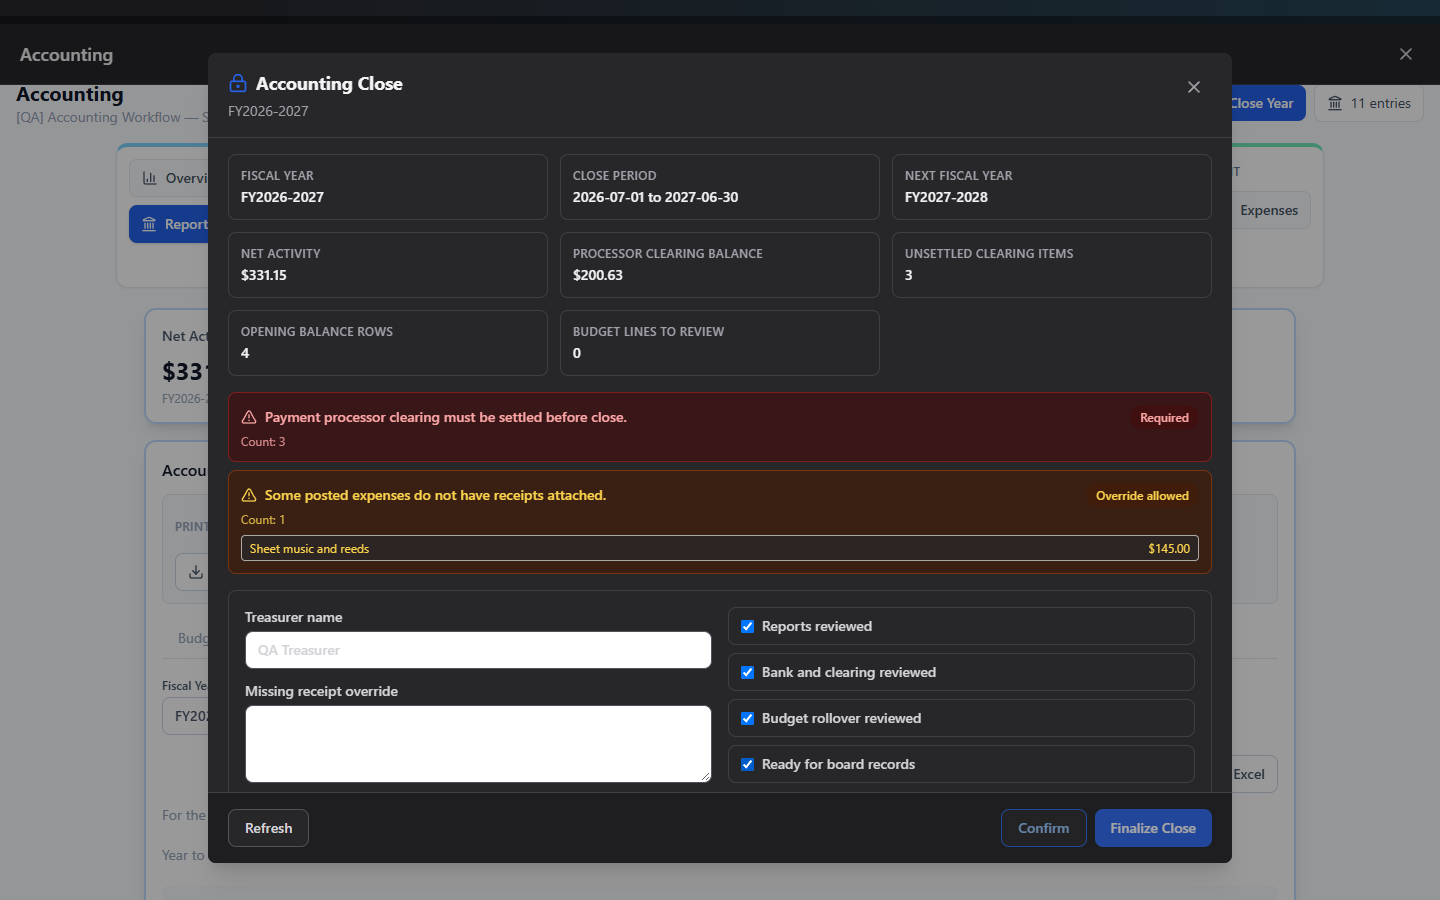Click the Net Activity value $331.15
The width and height of the screenshot is (1440, 900).
click(x=264, y=275)
